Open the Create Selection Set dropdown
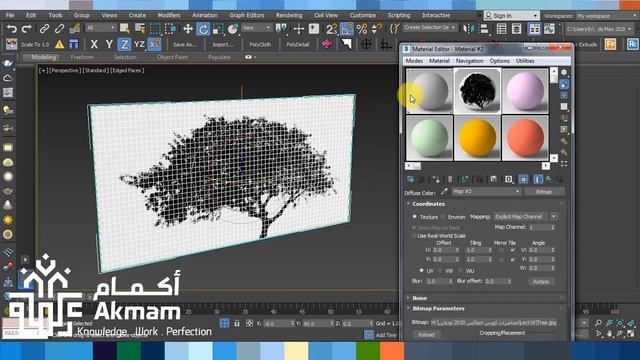Screen dimensions: 640x360 429,27
